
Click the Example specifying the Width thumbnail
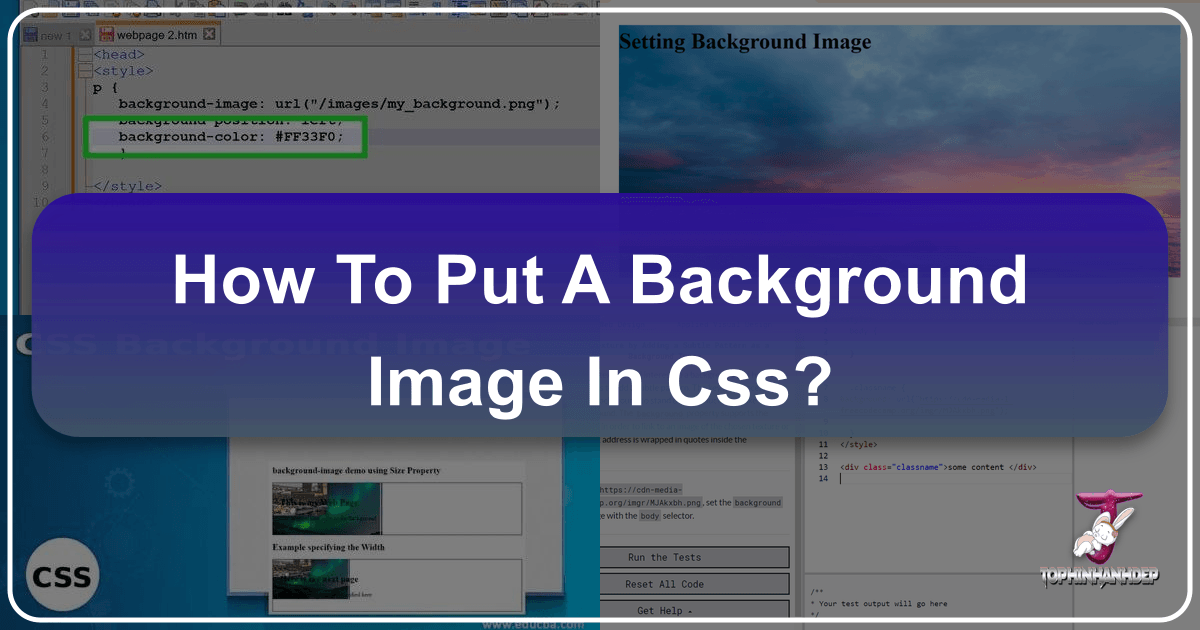click(x=310, y=579)
